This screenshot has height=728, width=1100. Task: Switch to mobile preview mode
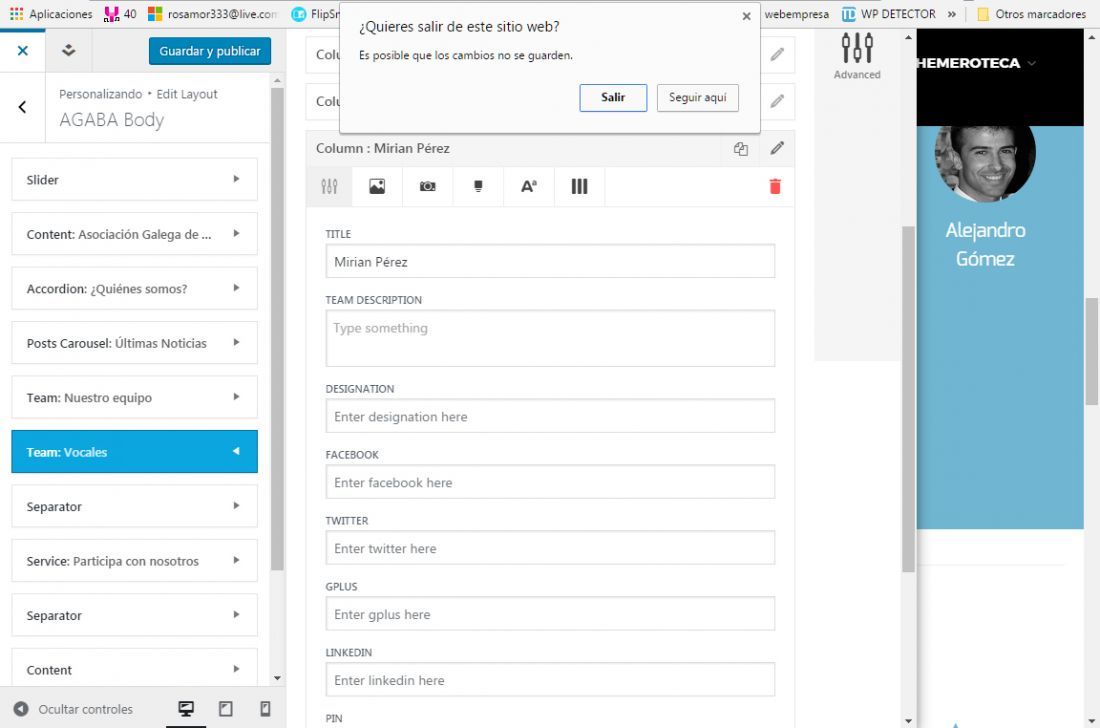point(265,708)
